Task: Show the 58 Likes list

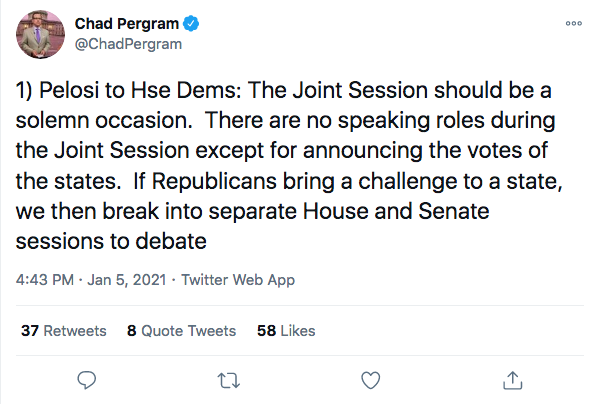Action: 286,331
